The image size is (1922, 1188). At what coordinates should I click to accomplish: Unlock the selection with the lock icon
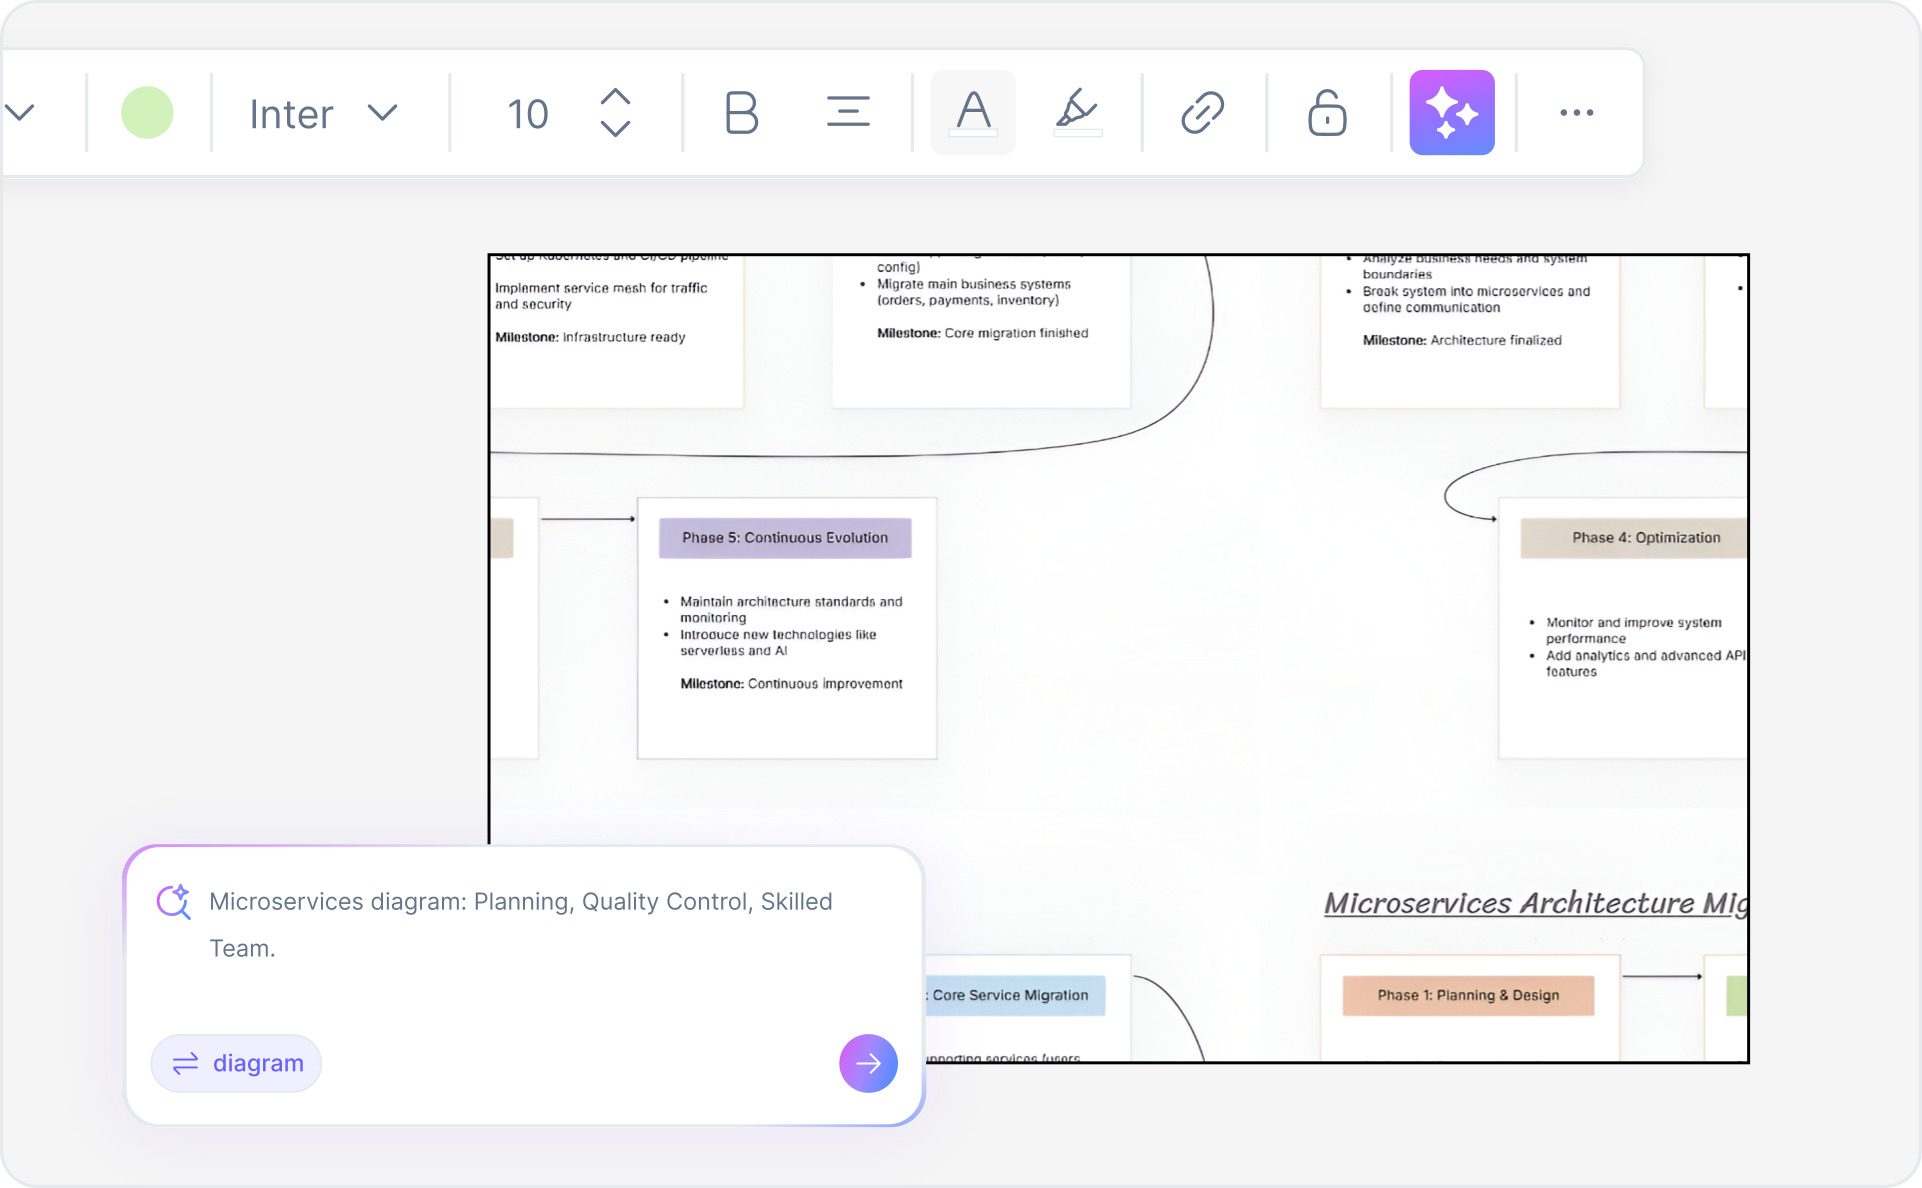1325,112
